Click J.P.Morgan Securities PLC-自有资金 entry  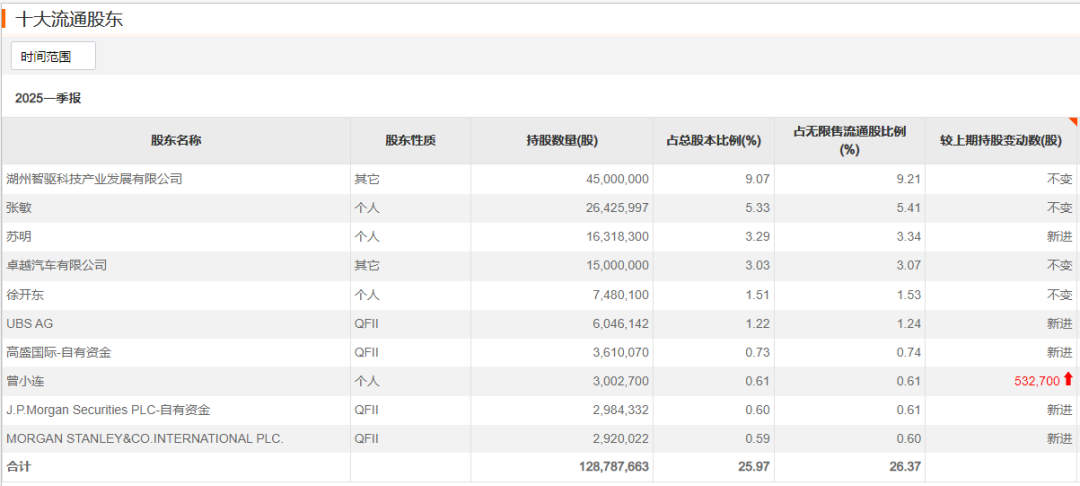(108, 410)
